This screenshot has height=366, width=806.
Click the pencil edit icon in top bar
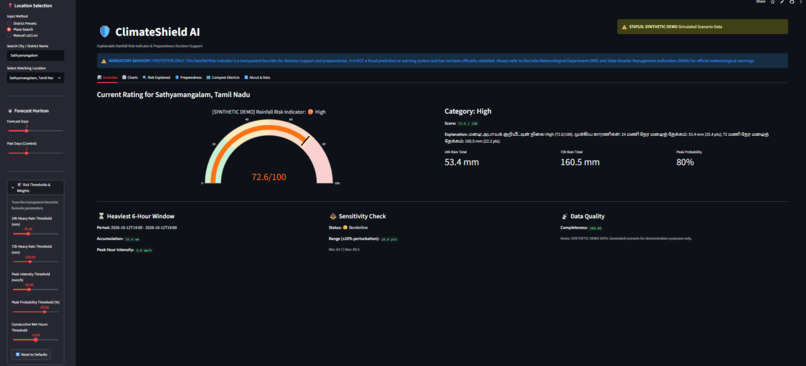(x=782, y=2)
